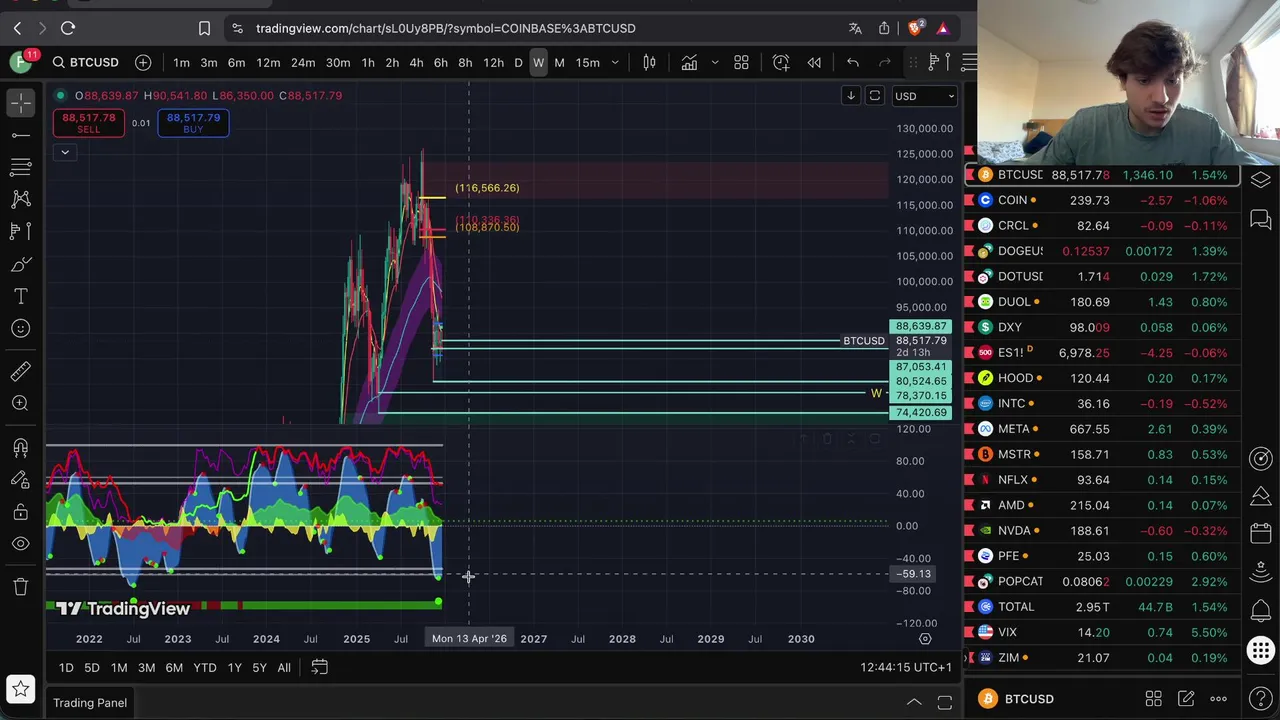The width and height of the screenshot is (1280, 720).
Task: Toggle magnet mode in left toolbar
Action: point(21,447)
